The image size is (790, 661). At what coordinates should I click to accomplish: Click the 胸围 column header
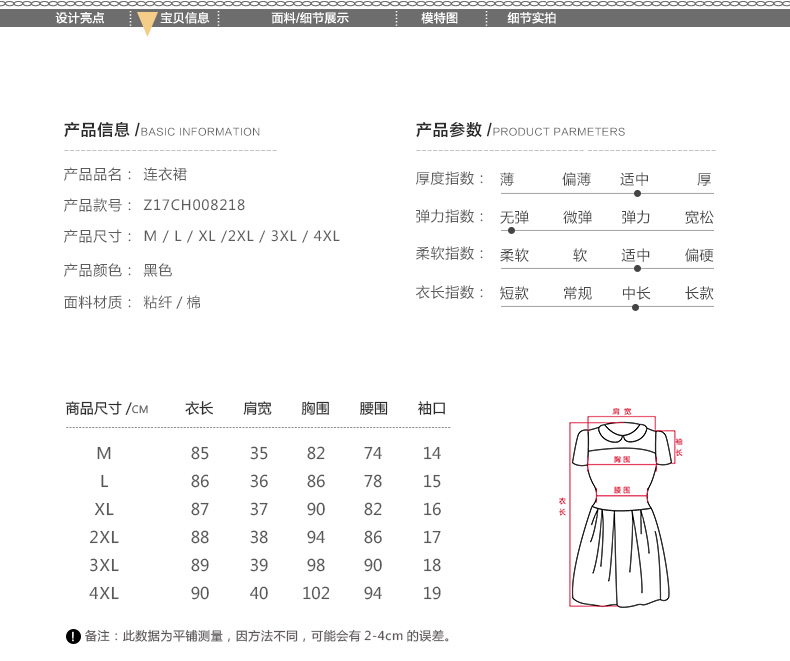[315, 408]
